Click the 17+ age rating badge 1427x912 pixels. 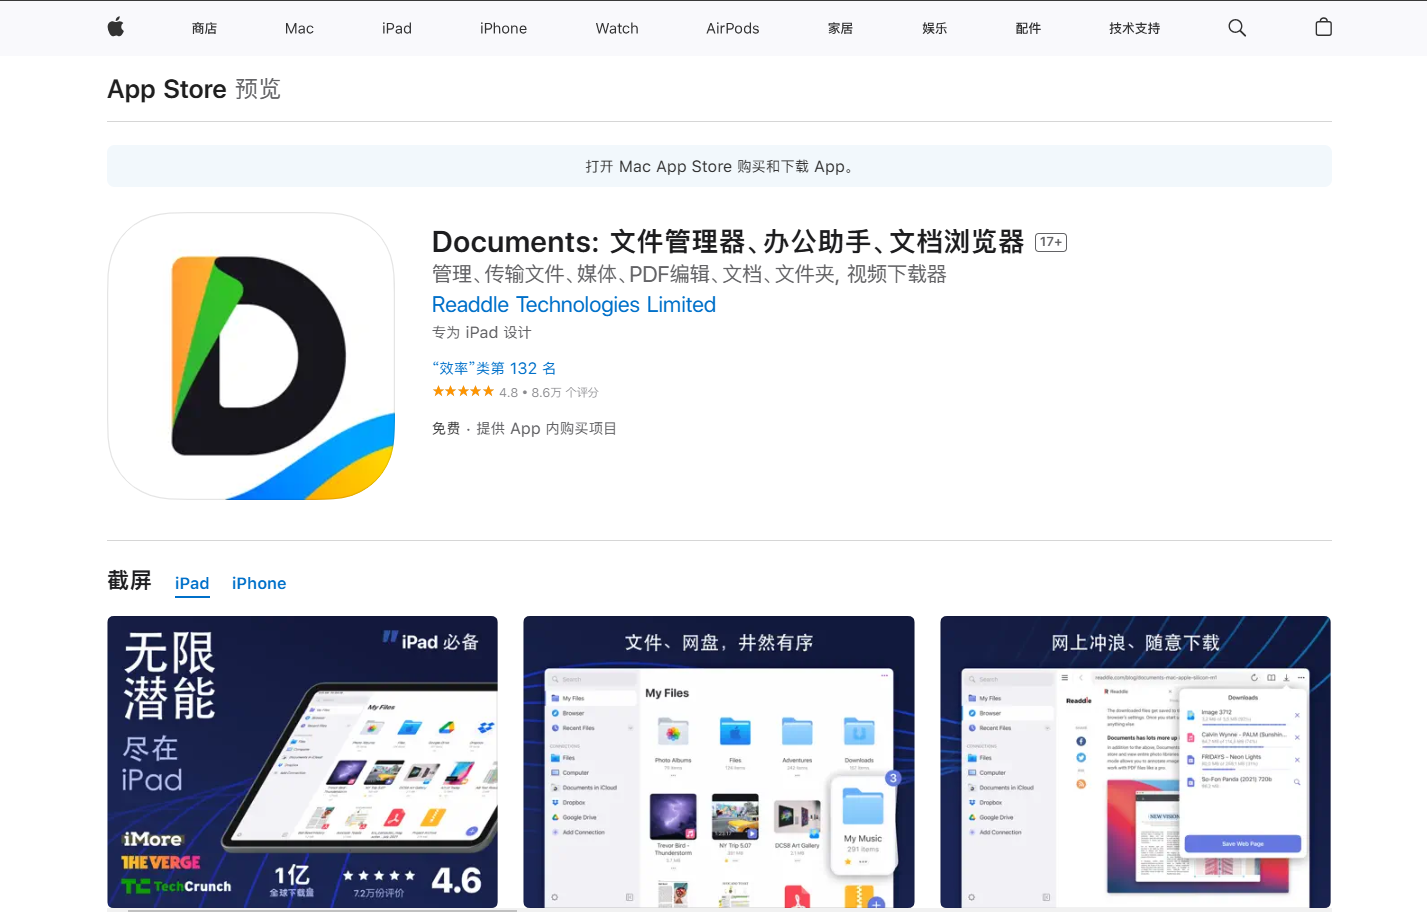[1051, 242]
